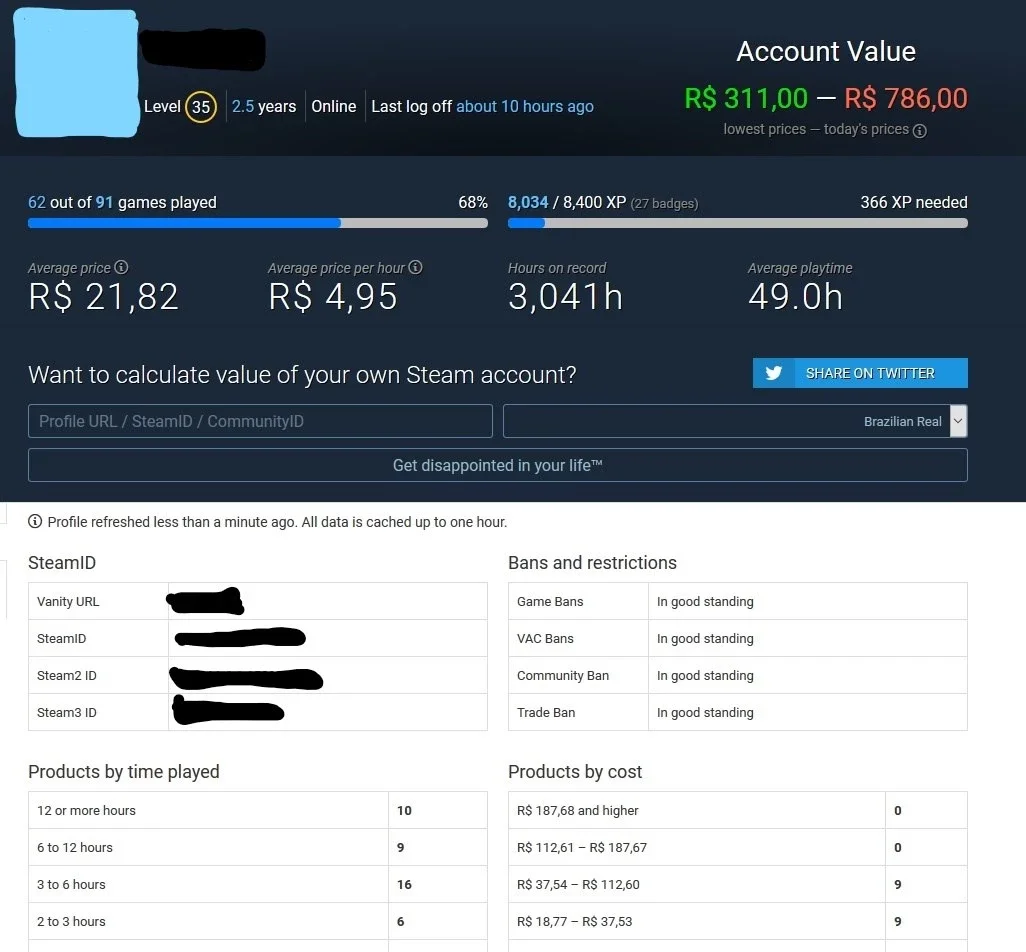Open the Brazilian Real currency dropdown

click(x=735, y=421)
